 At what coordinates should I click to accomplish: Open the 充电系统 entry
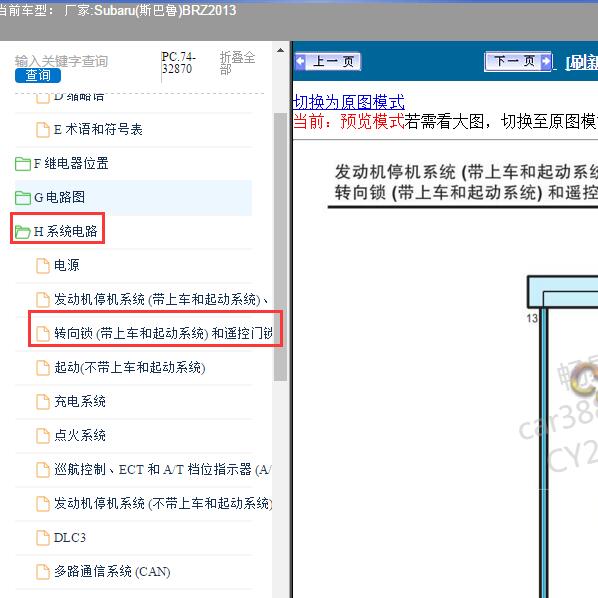[80, 402]
